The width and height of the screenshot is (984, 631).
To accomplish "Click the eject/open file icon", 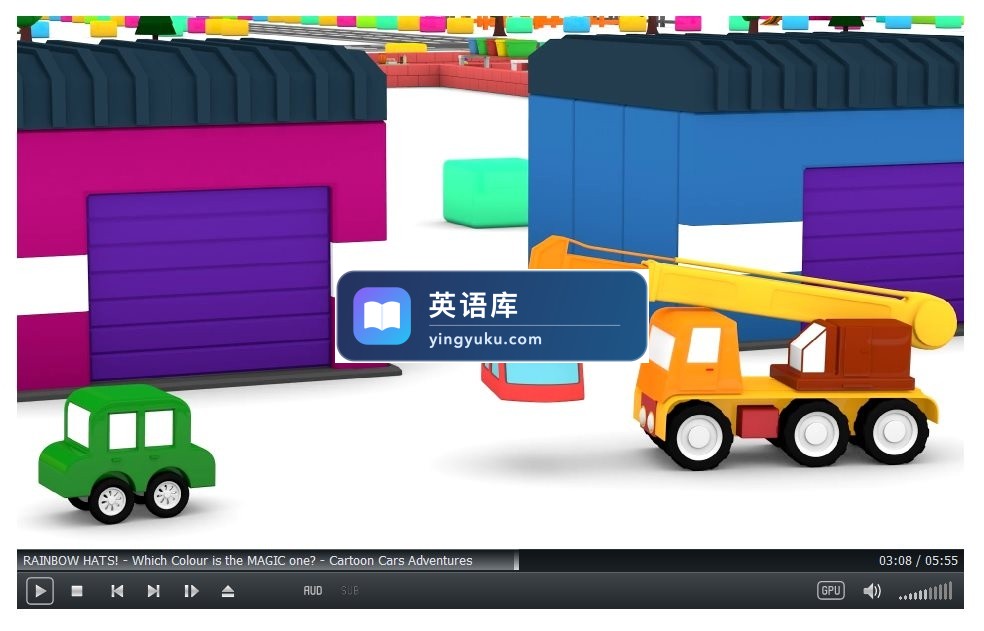I will coord(228,591).
